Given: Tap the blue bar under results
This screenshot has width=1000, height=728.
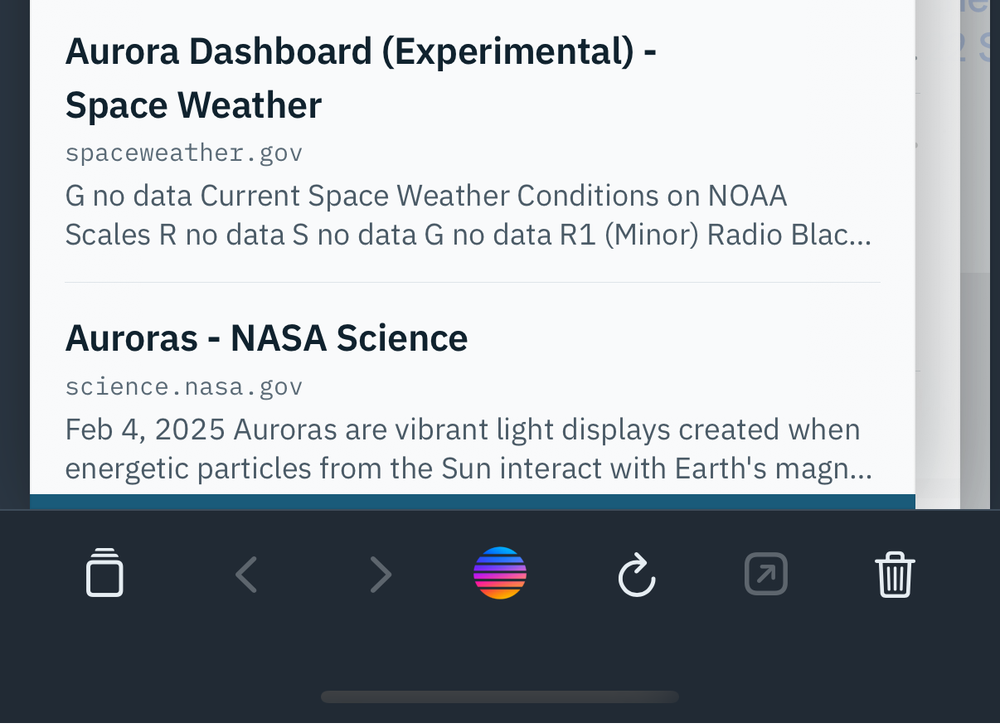Looking at the screenshot, I should click(x=473, y=502).
